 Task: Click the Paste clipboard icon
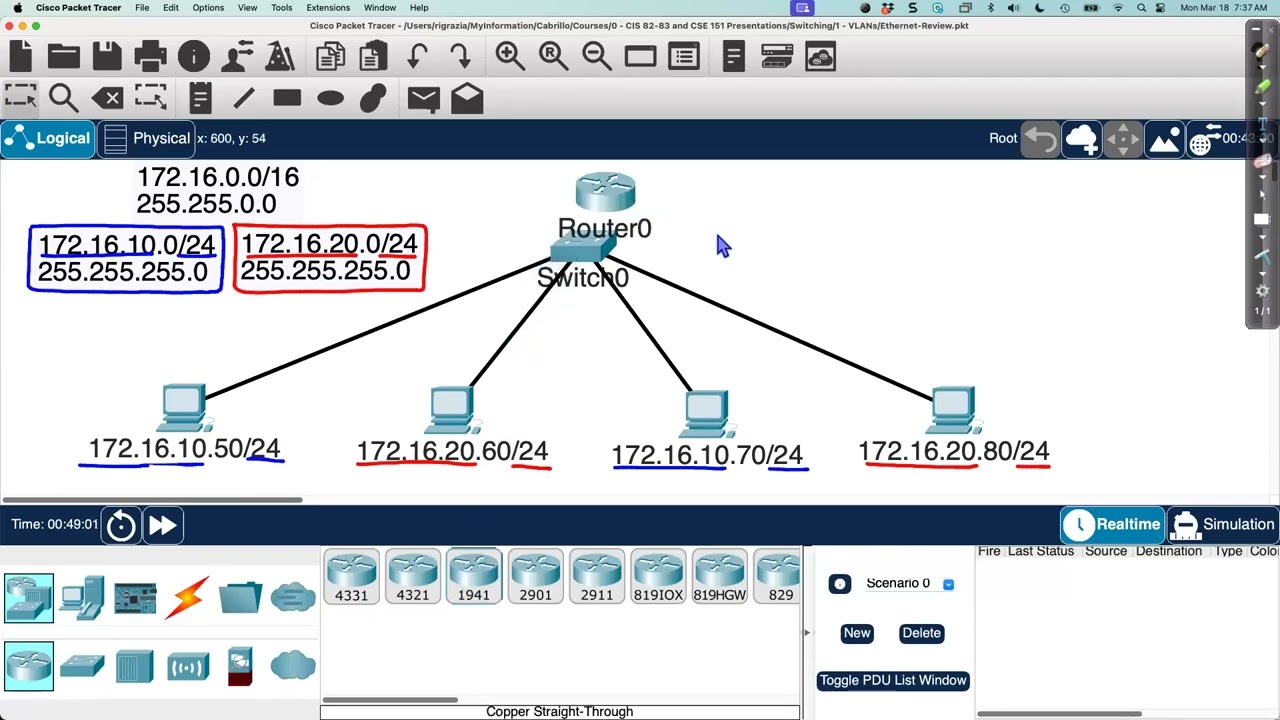pyautogui.click(x=373, y=57)
